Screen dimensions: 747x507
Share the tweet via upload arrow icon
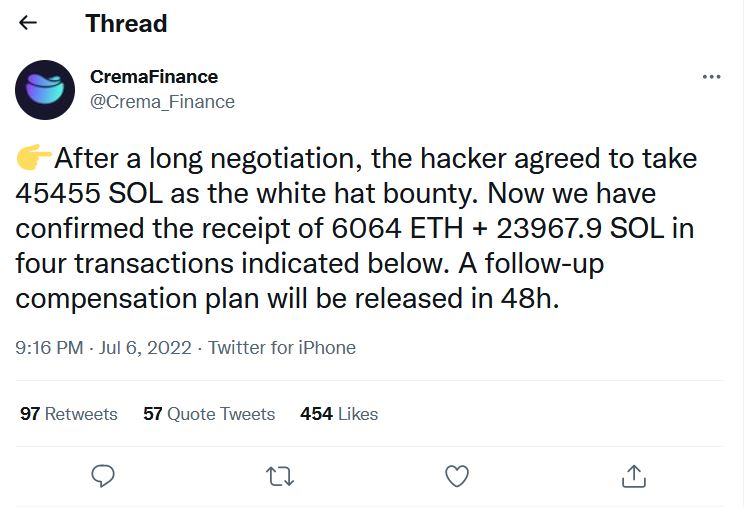tap(634, 476)
